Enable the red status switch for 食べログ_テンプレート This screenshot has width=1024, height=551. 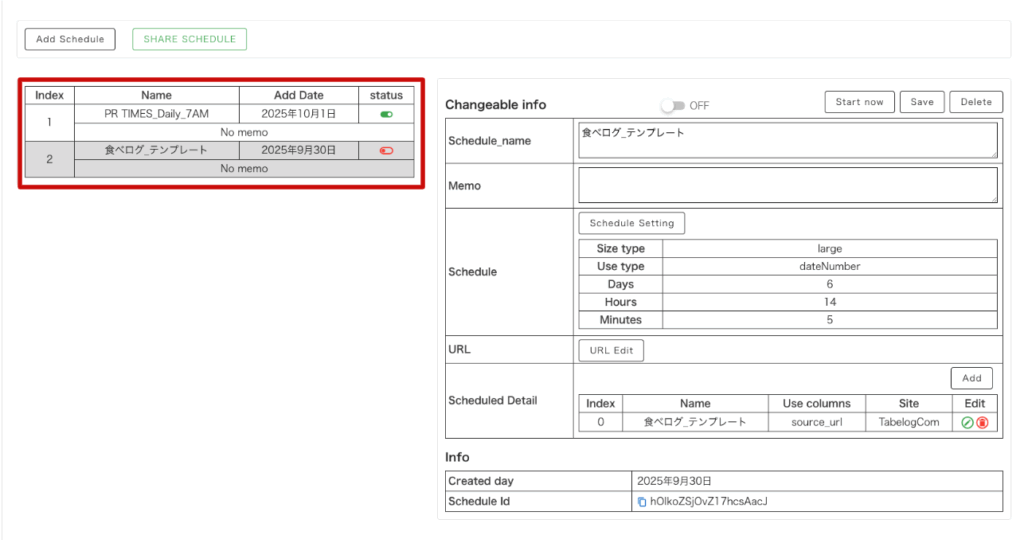pos(386,150)
